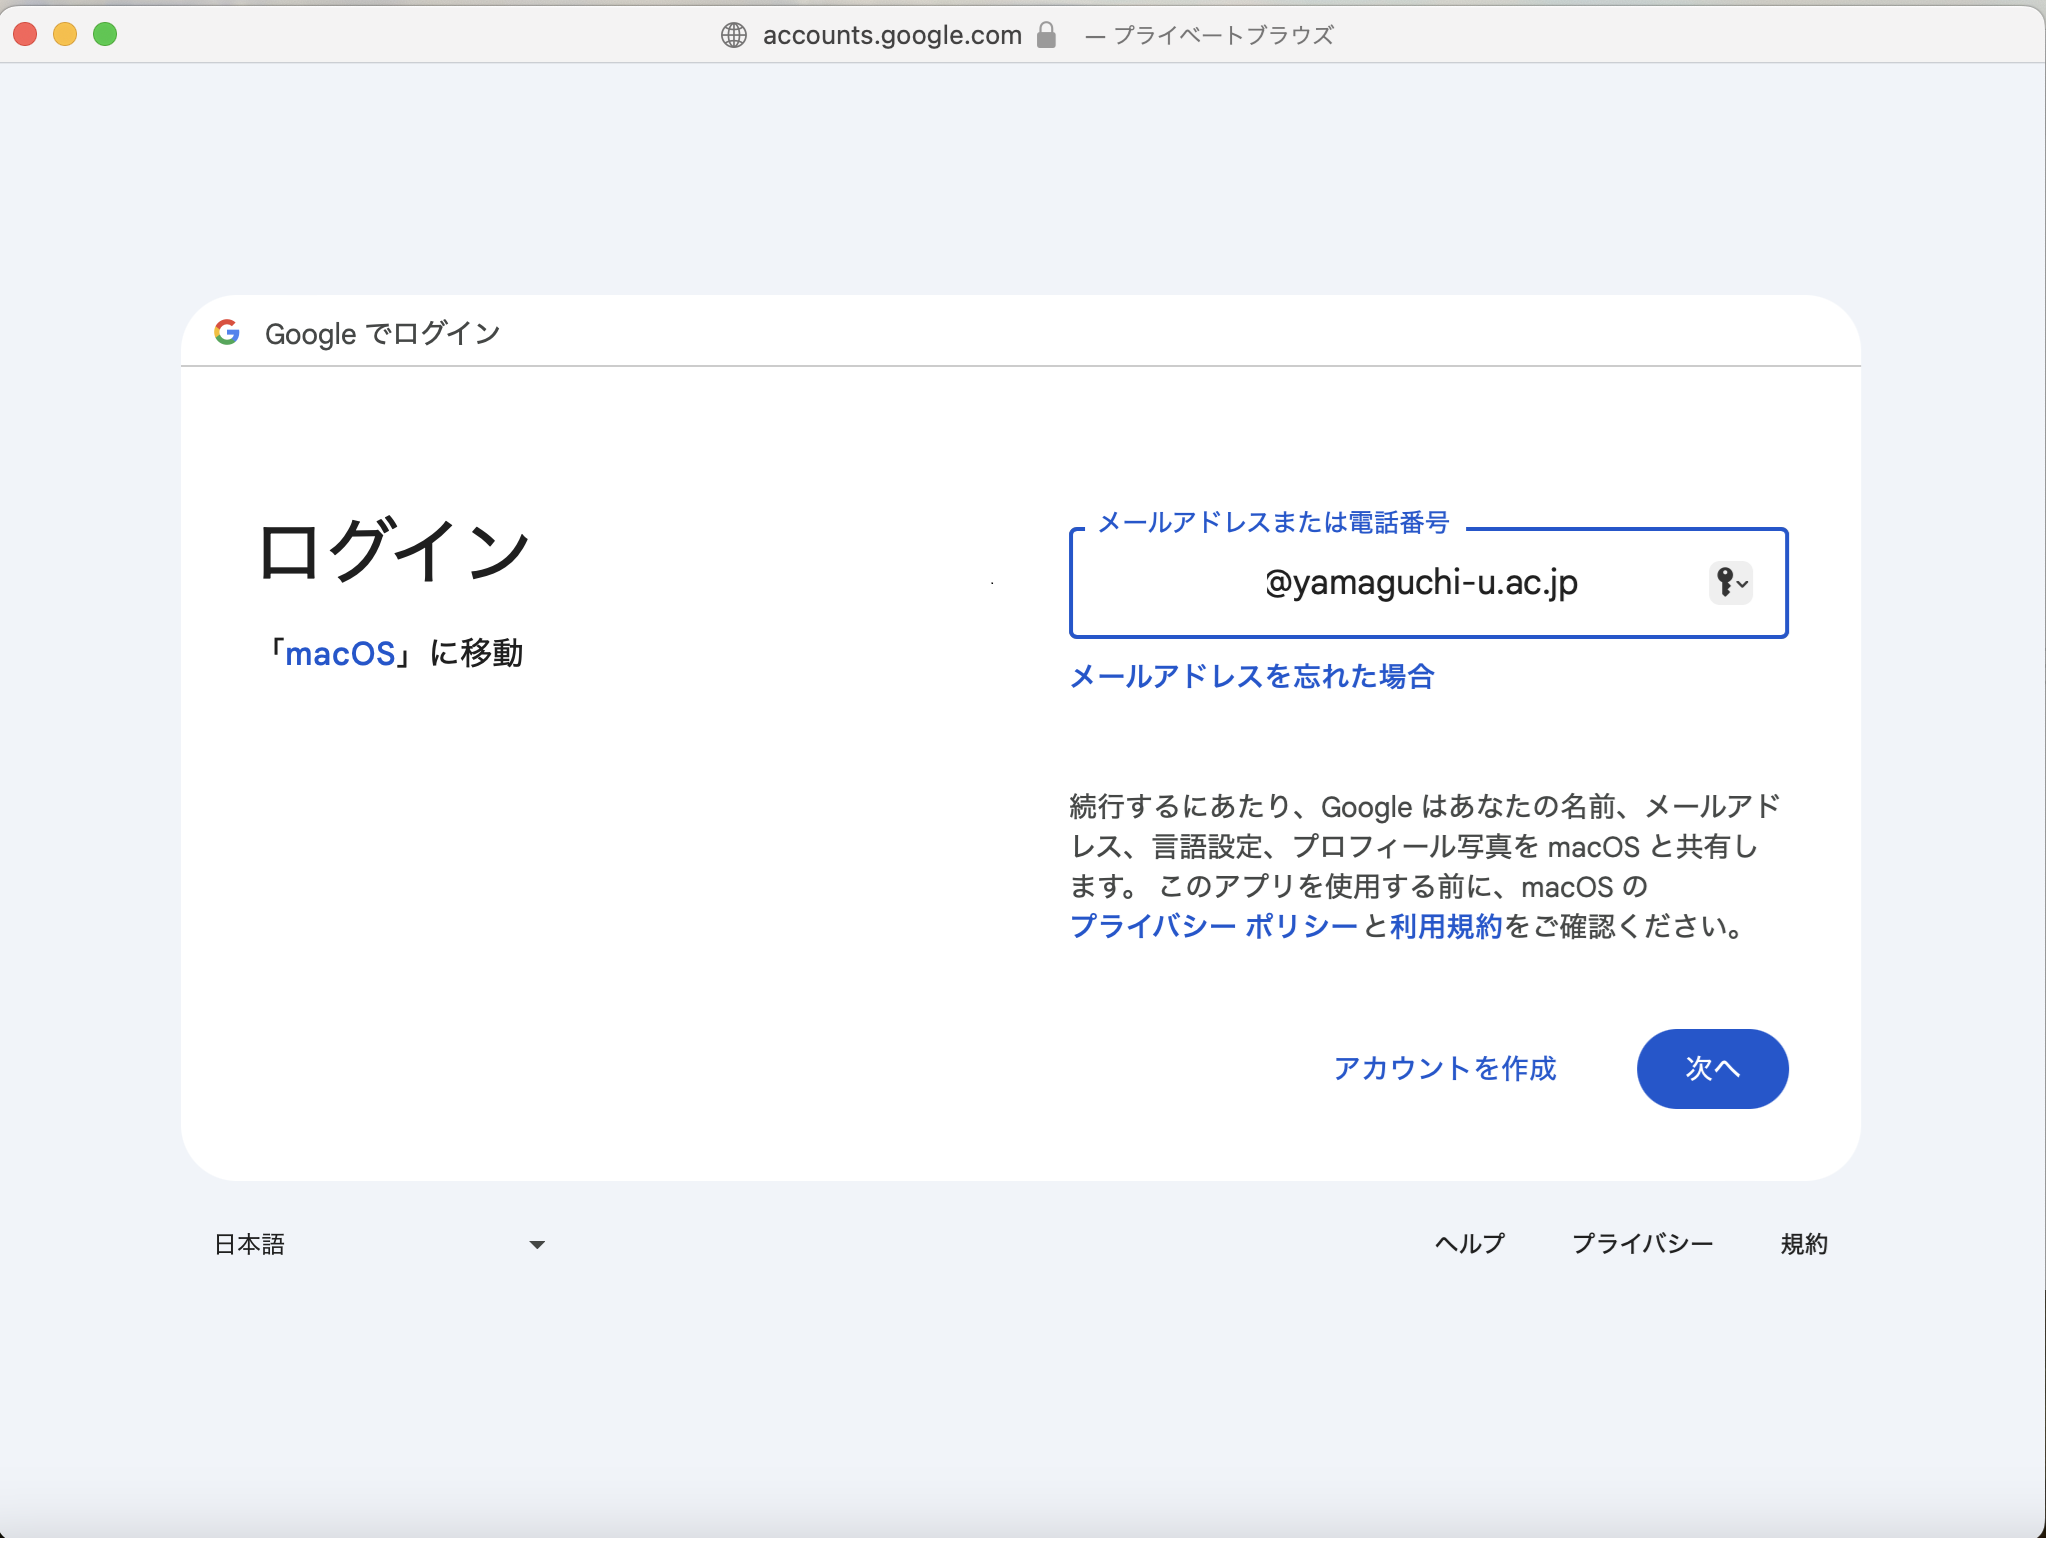Click the accounts.google.com address text
The height and width of the screenshot is (1542, 2051).
coord(894,35)
